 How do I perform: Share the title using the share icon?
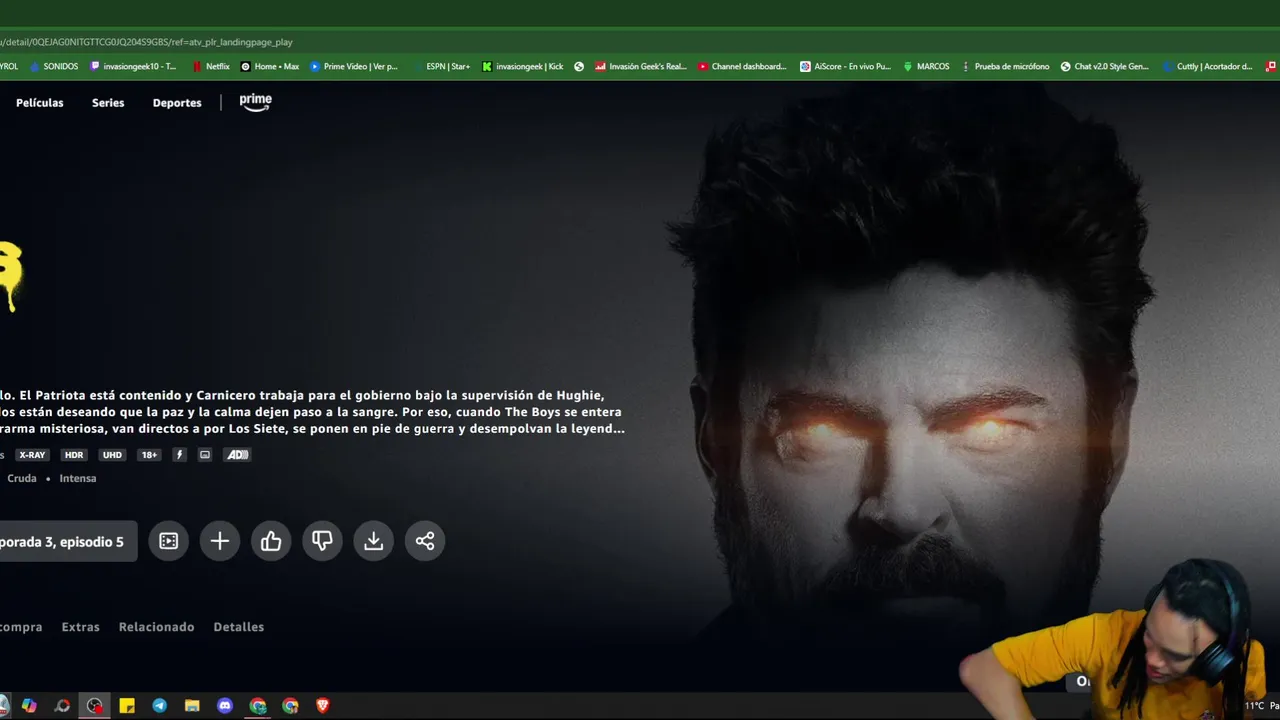pos(425,541)
